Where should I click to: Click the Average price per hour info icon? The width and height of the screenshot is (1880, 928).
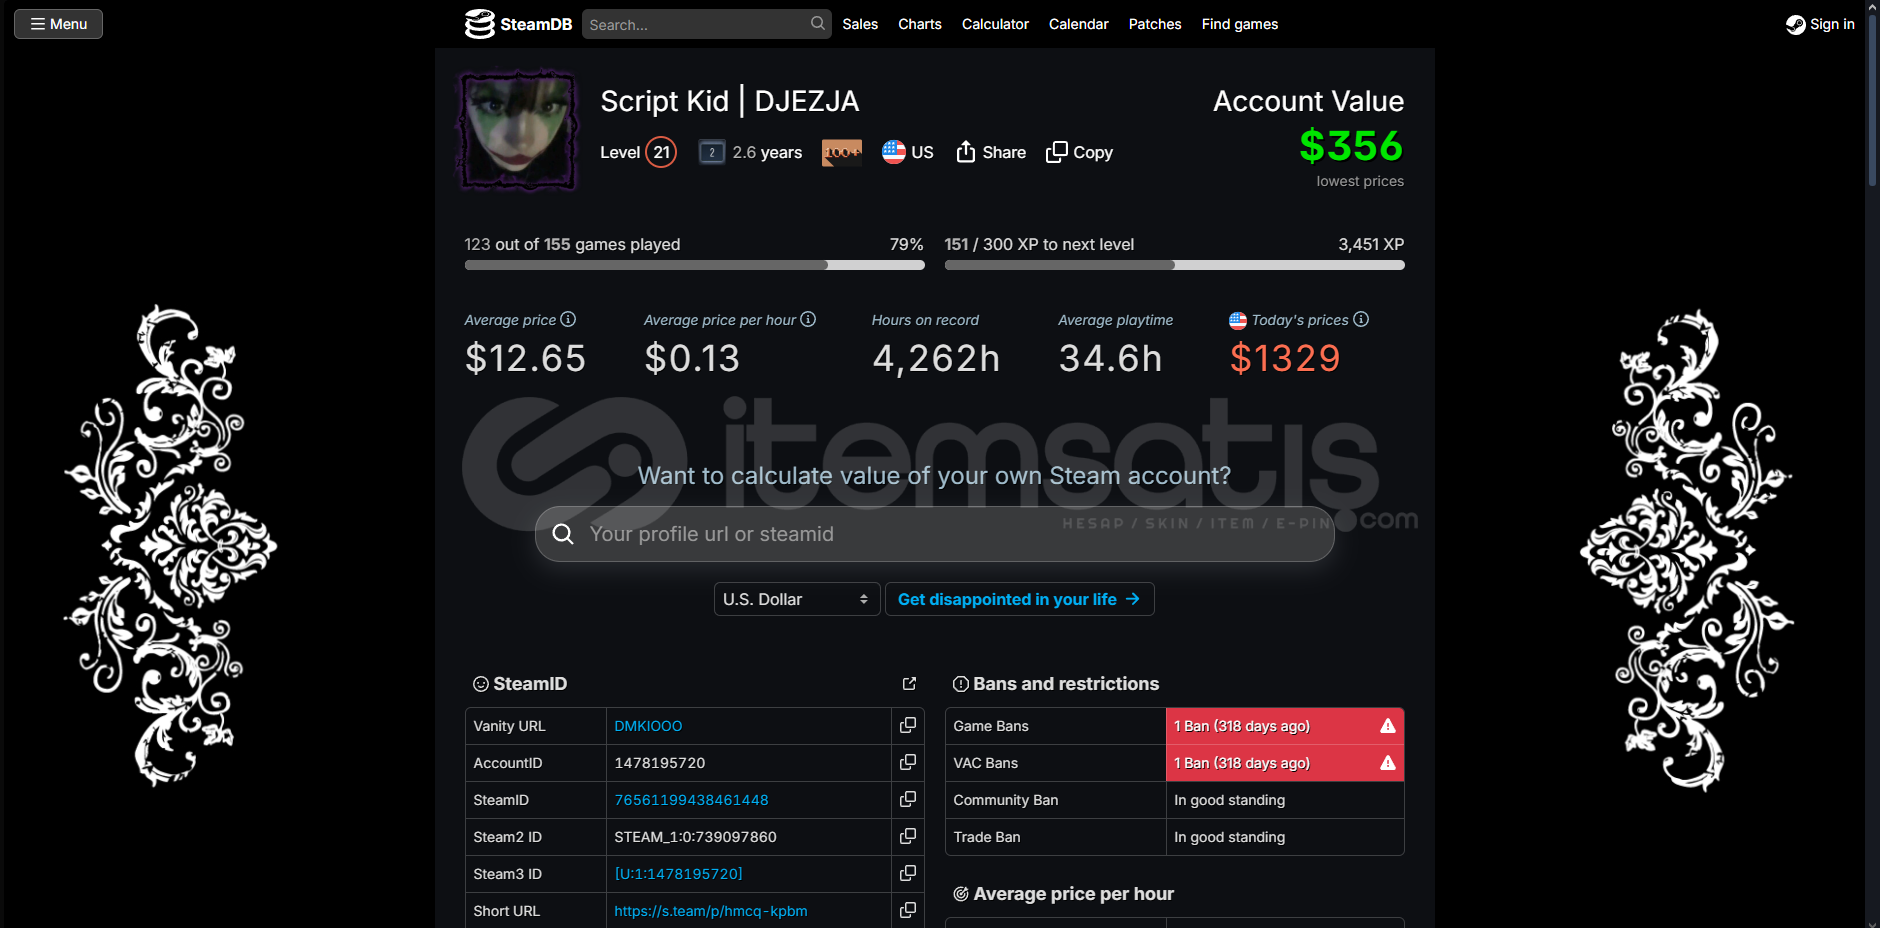pyautogui.click(x=808, y=319)
